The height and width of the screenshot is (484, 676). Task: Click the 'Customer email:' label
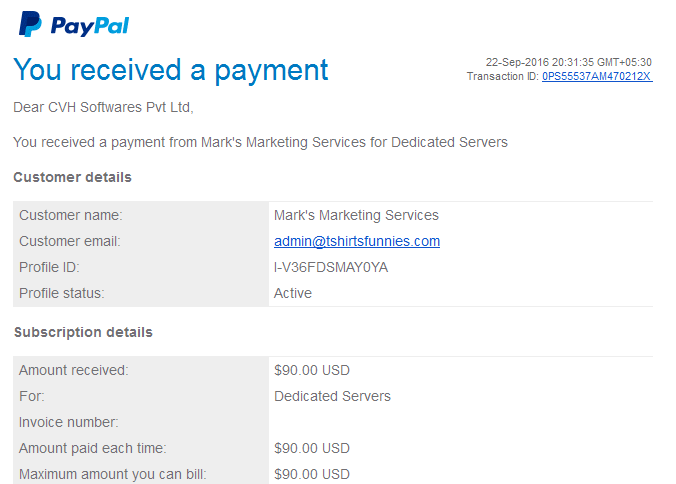coord(70,241)
